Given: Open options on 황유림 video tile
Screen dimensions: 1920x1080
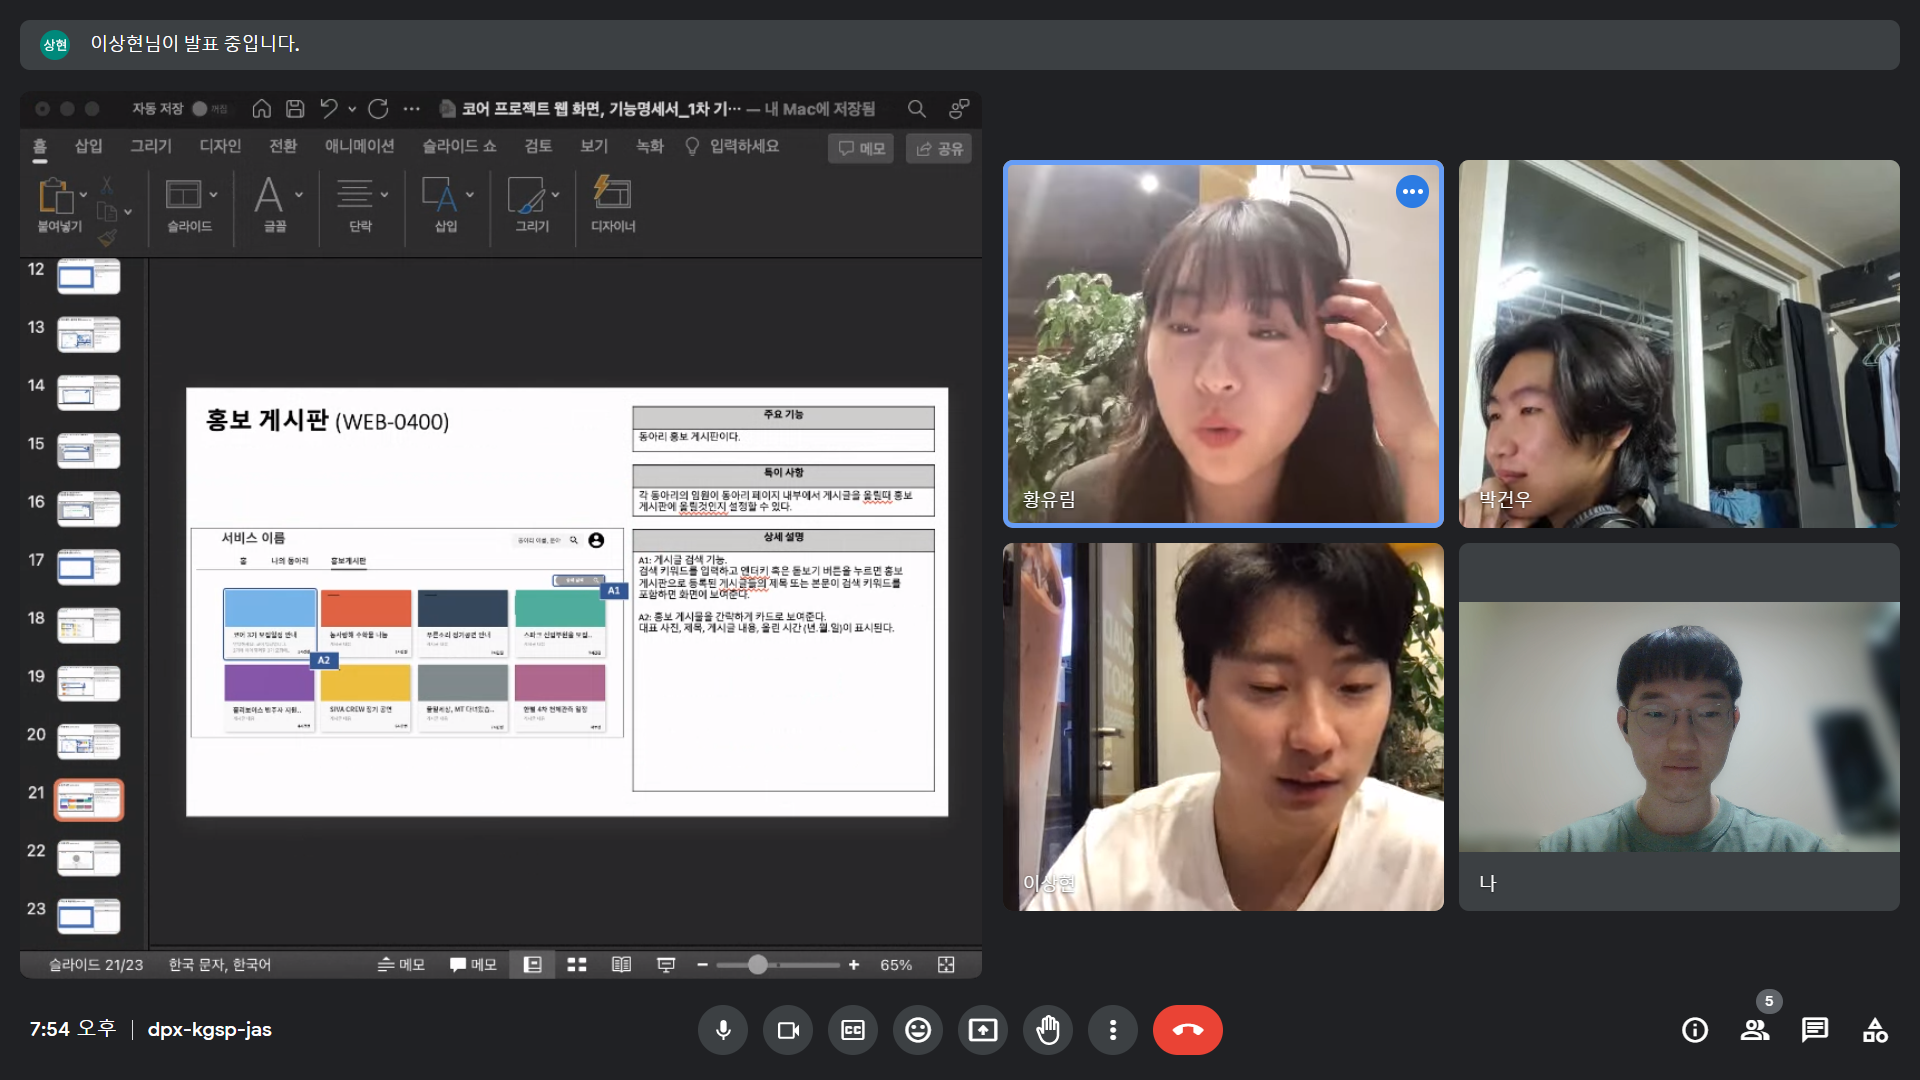Looking at the screenshot, I should [x=1412, y=192].
